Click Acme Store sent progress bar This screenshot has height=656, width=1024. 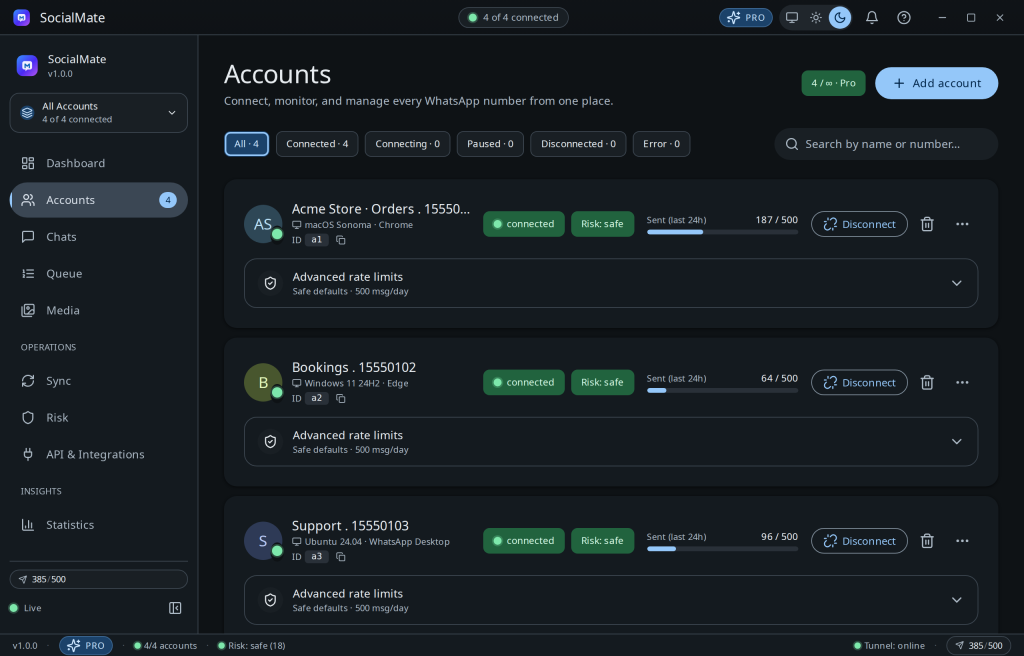(x=722, y=232)
